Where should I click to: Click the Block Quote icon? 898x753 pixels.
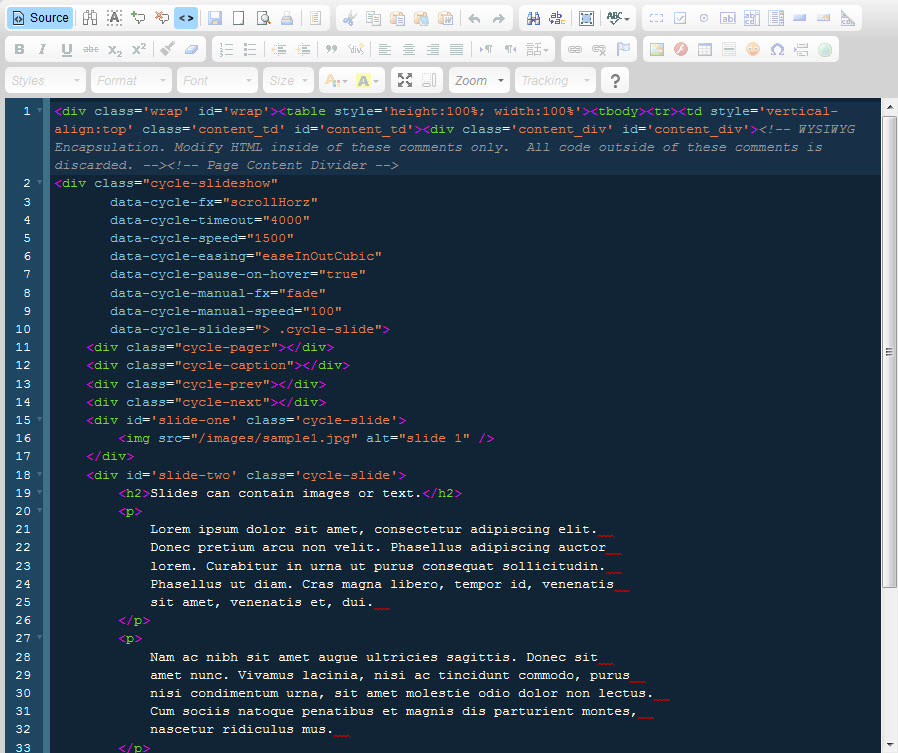(331, 49)
